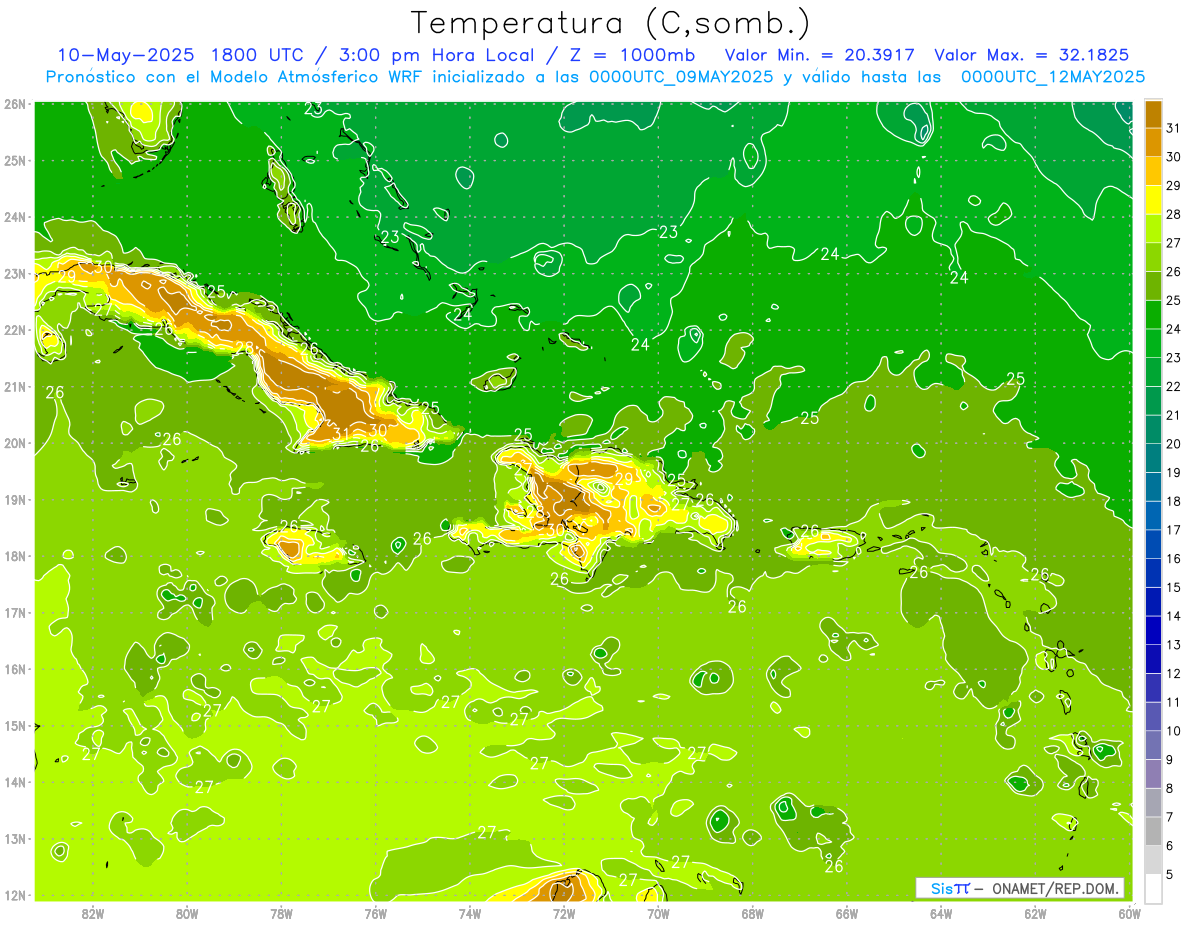This screenshot has height=927, width=1200.
Task: Select "Valor Max. = 32.1825" text
Action: pyautogui.click(x=1032, y=55)
